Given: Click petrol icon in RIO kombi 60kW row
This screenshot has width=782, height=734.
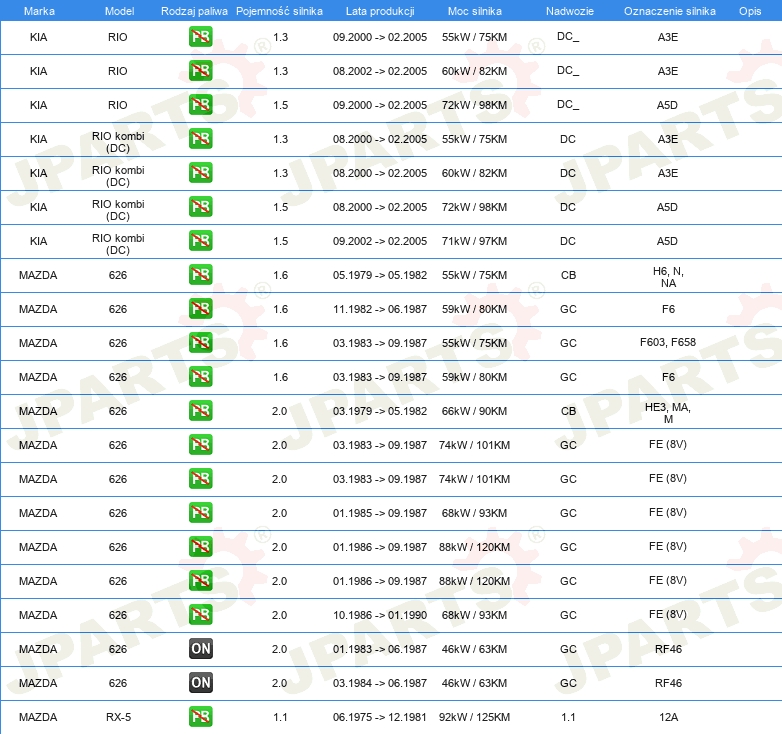Looking at the screenshot, I should click(x=200, y=173).
